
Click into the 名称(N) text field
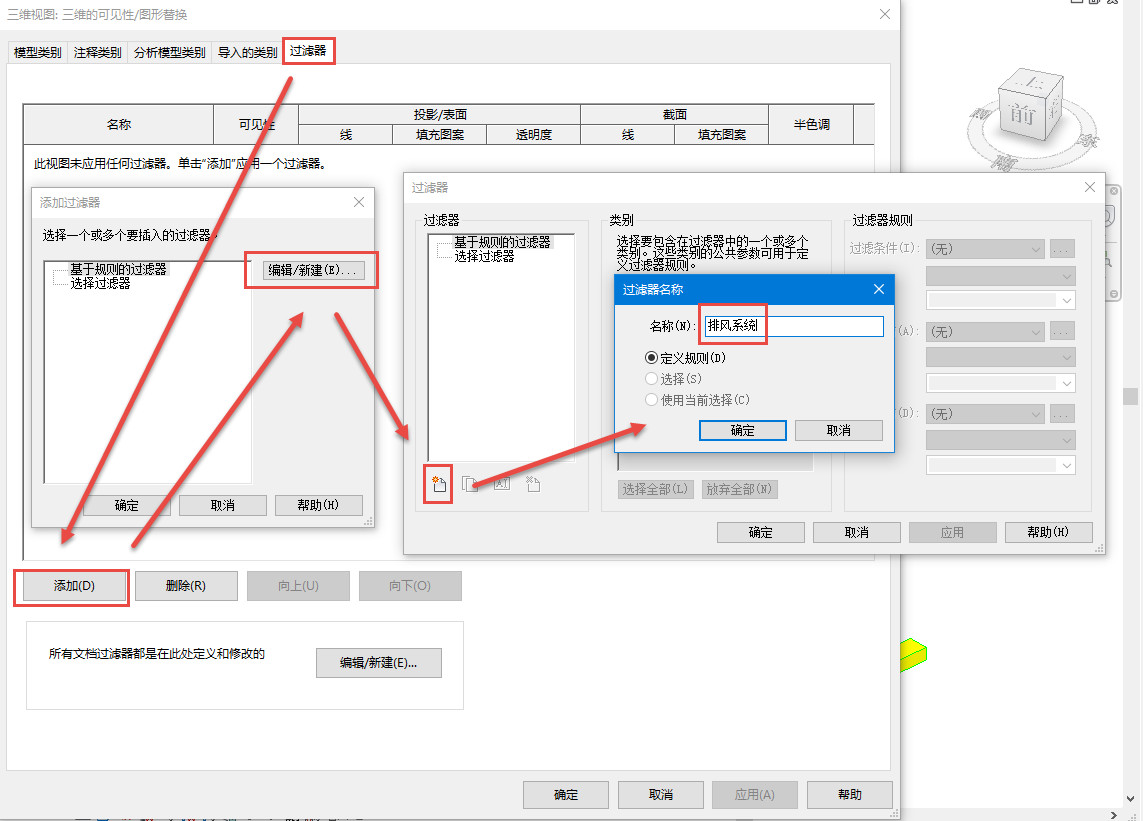[793, 326]
